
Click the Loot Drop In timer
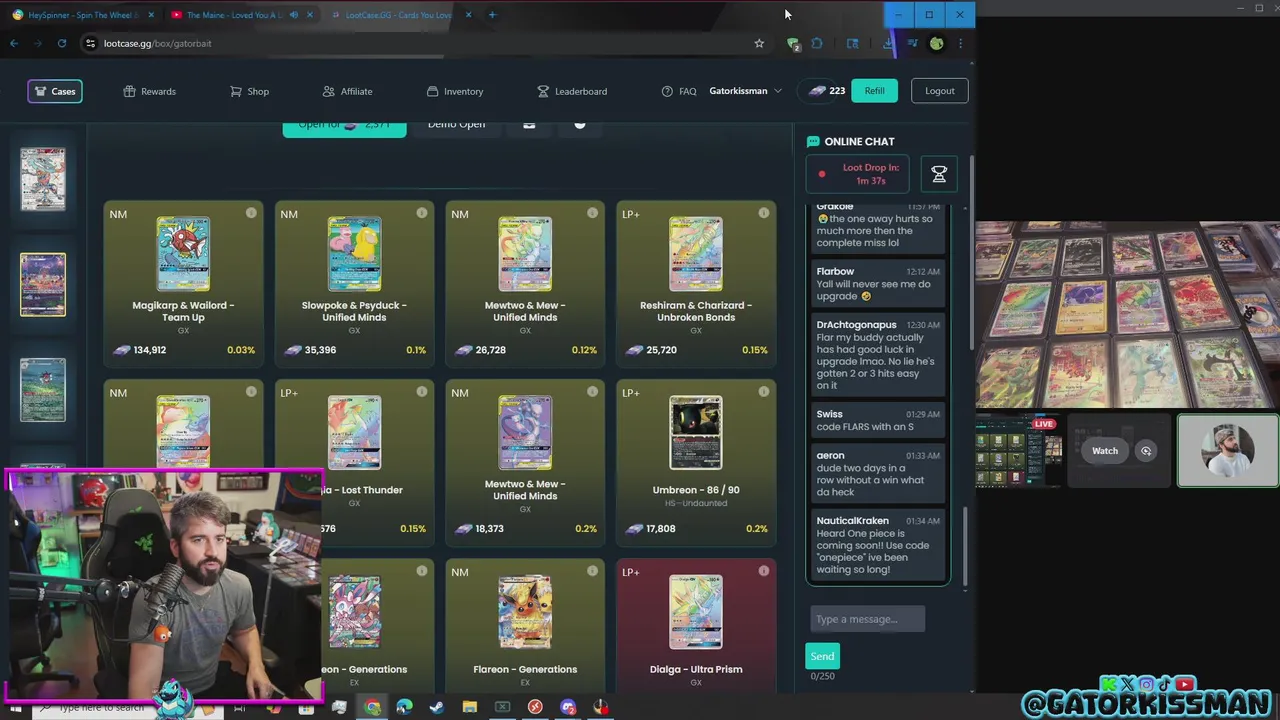pyautogui.click(x=858, y=174)
